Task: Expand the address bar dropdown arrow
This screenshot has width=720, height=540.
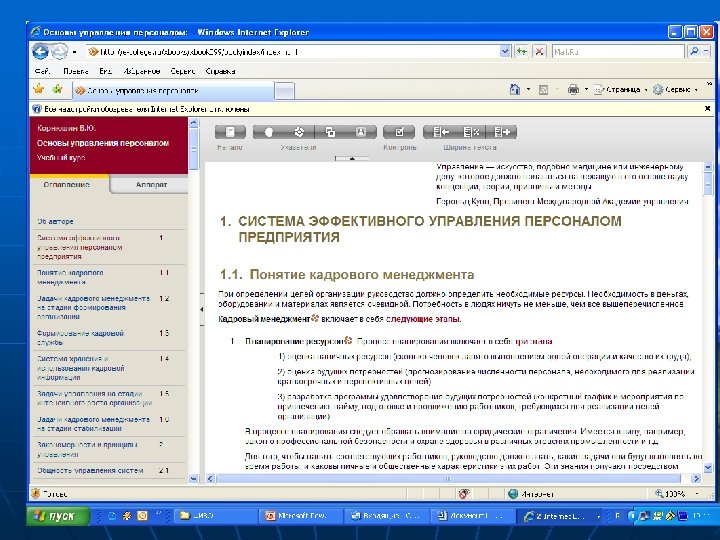Action: 504,51
